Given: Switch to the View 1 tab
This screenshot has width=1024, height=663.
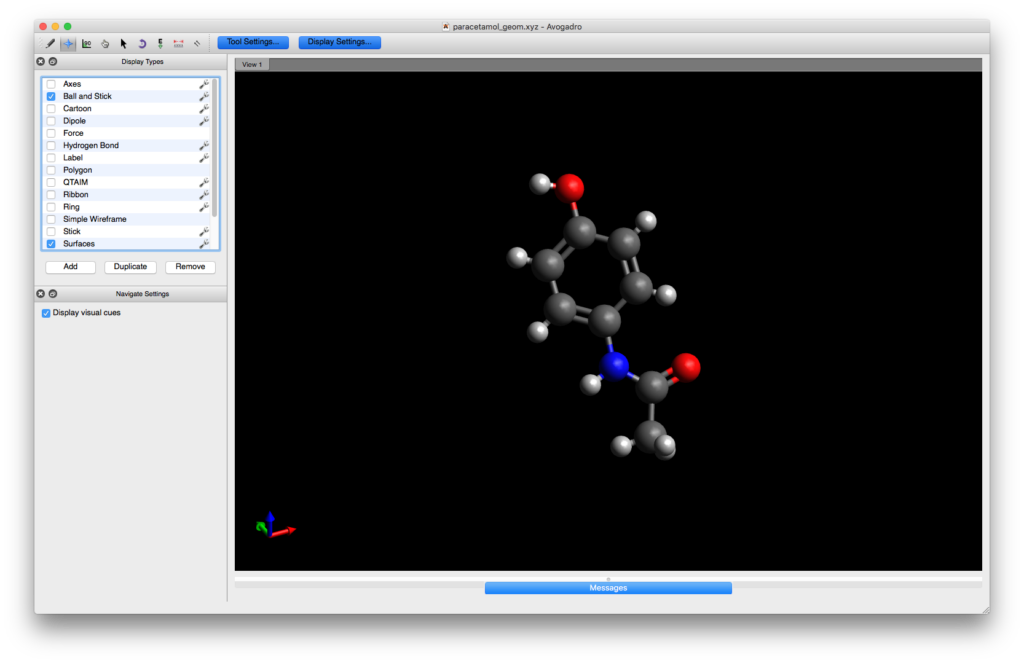Looking at the screenshot, I should coord(252,65).
